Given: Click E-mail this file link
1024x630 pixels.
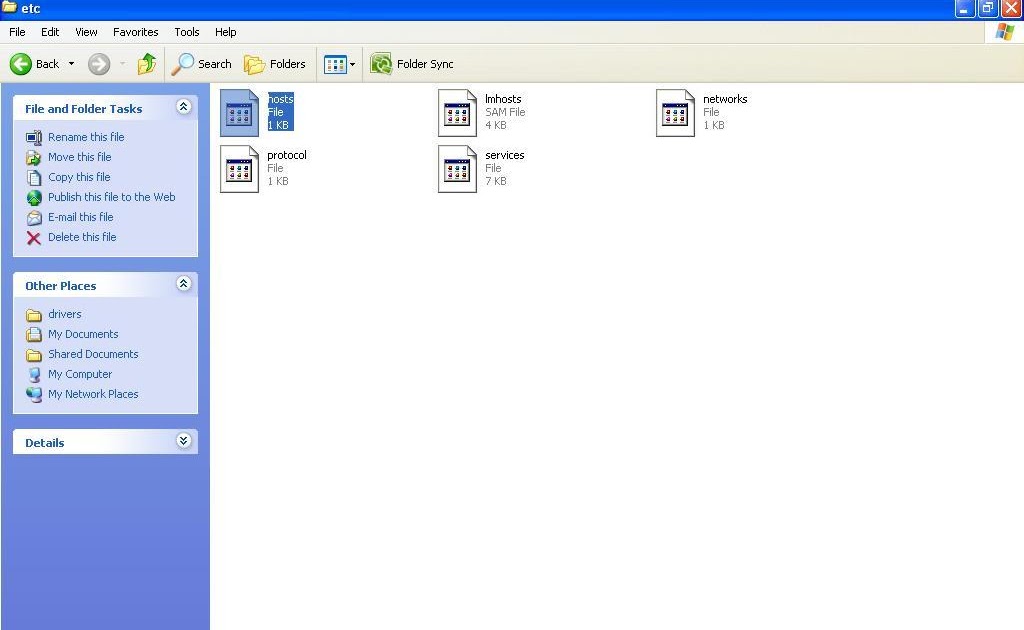Looking at the screenshot, I should click(x=80, y=217).
